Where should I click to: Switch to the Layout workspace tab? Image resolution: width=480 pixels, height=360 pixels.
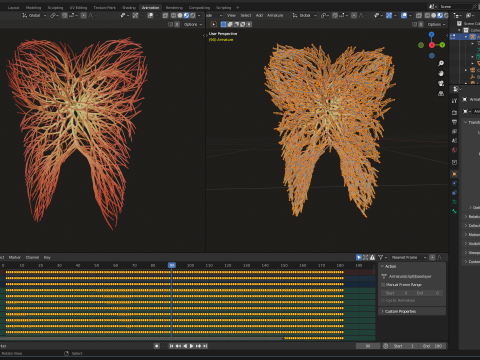tap(13, 7)
